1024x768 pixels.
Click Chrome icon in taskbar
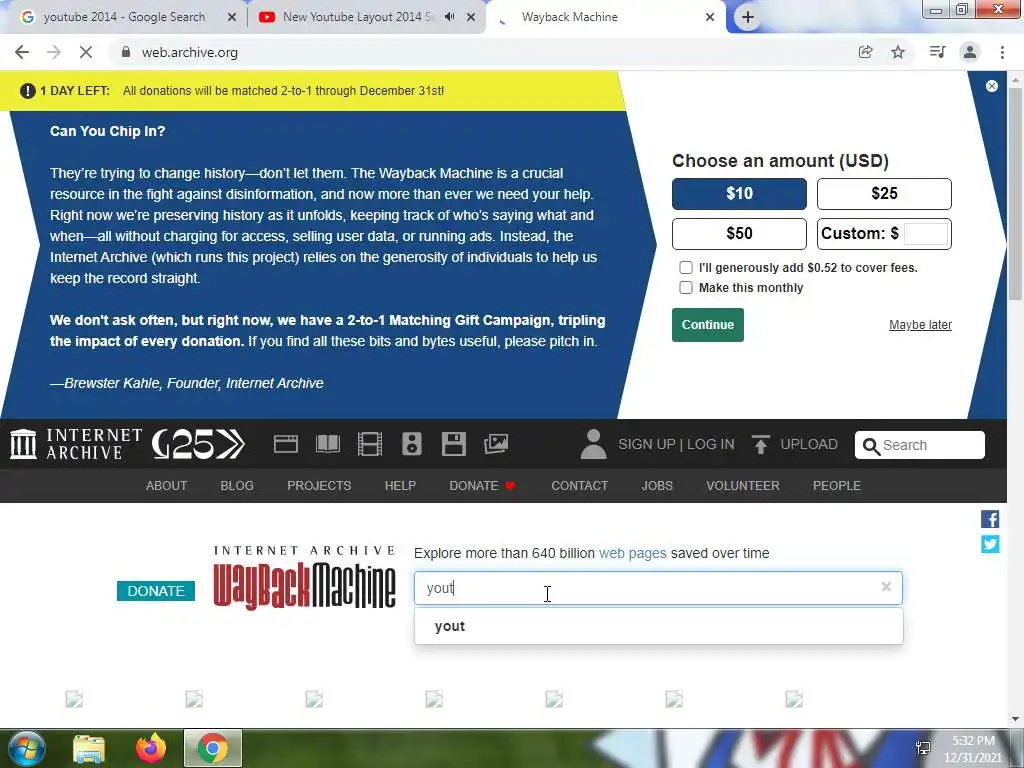click(213, 748)
